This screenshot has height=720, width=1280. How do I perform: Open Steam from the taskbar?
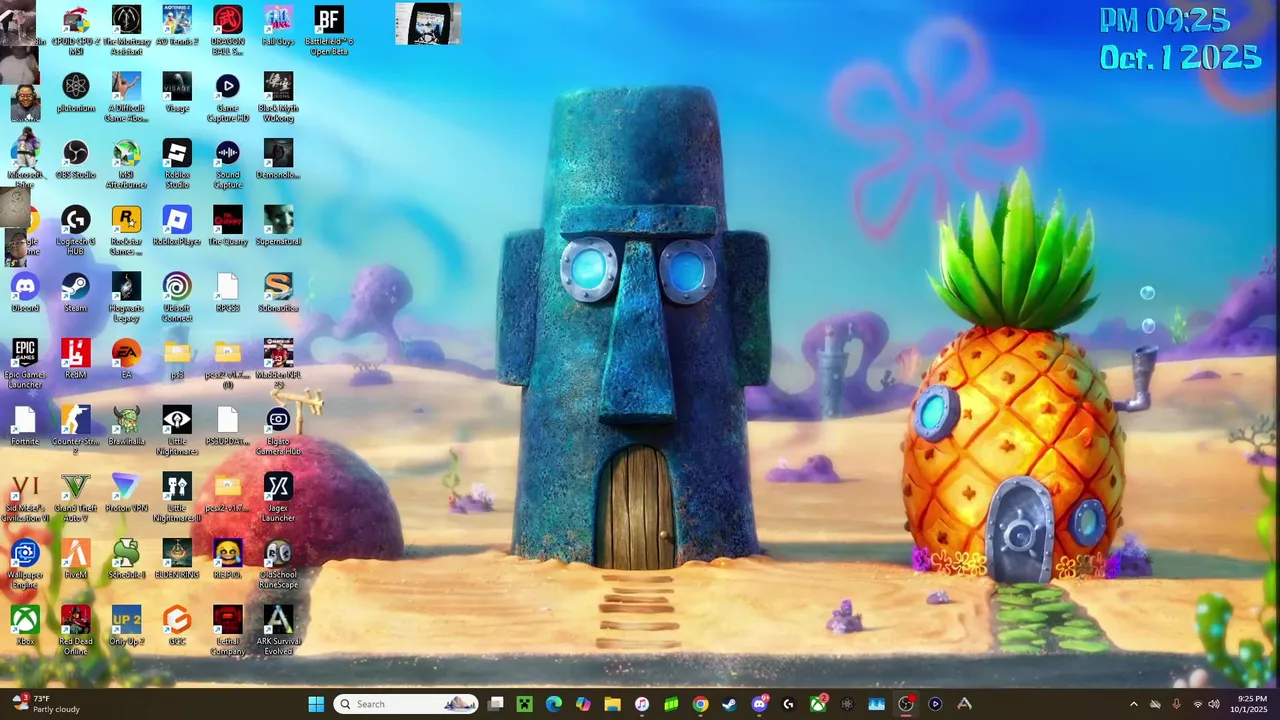pyautogui.click(x=730, y=704)
